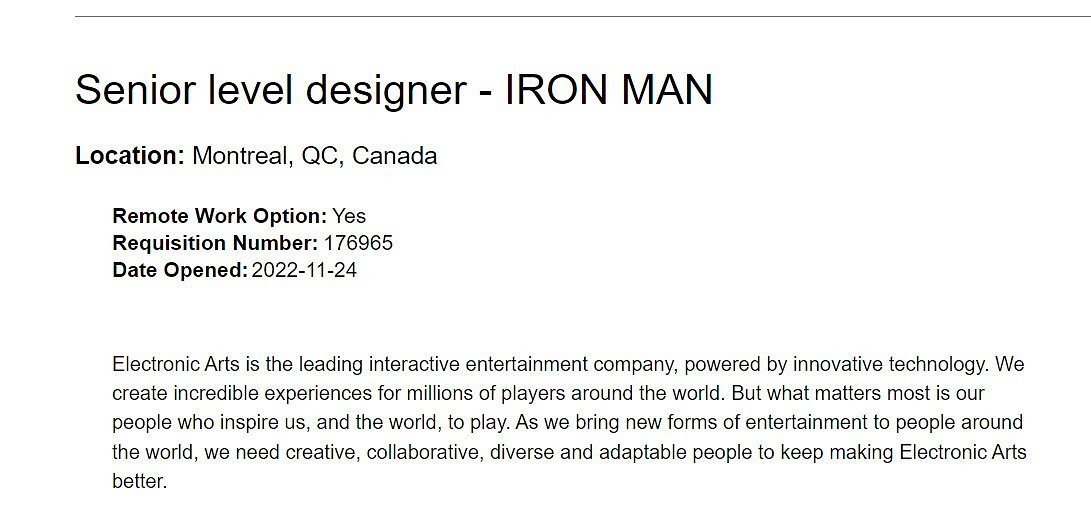Select the "Montreal, QC, Canada" location text
The image size is (1091, 531).
click(x=314, y=156)
